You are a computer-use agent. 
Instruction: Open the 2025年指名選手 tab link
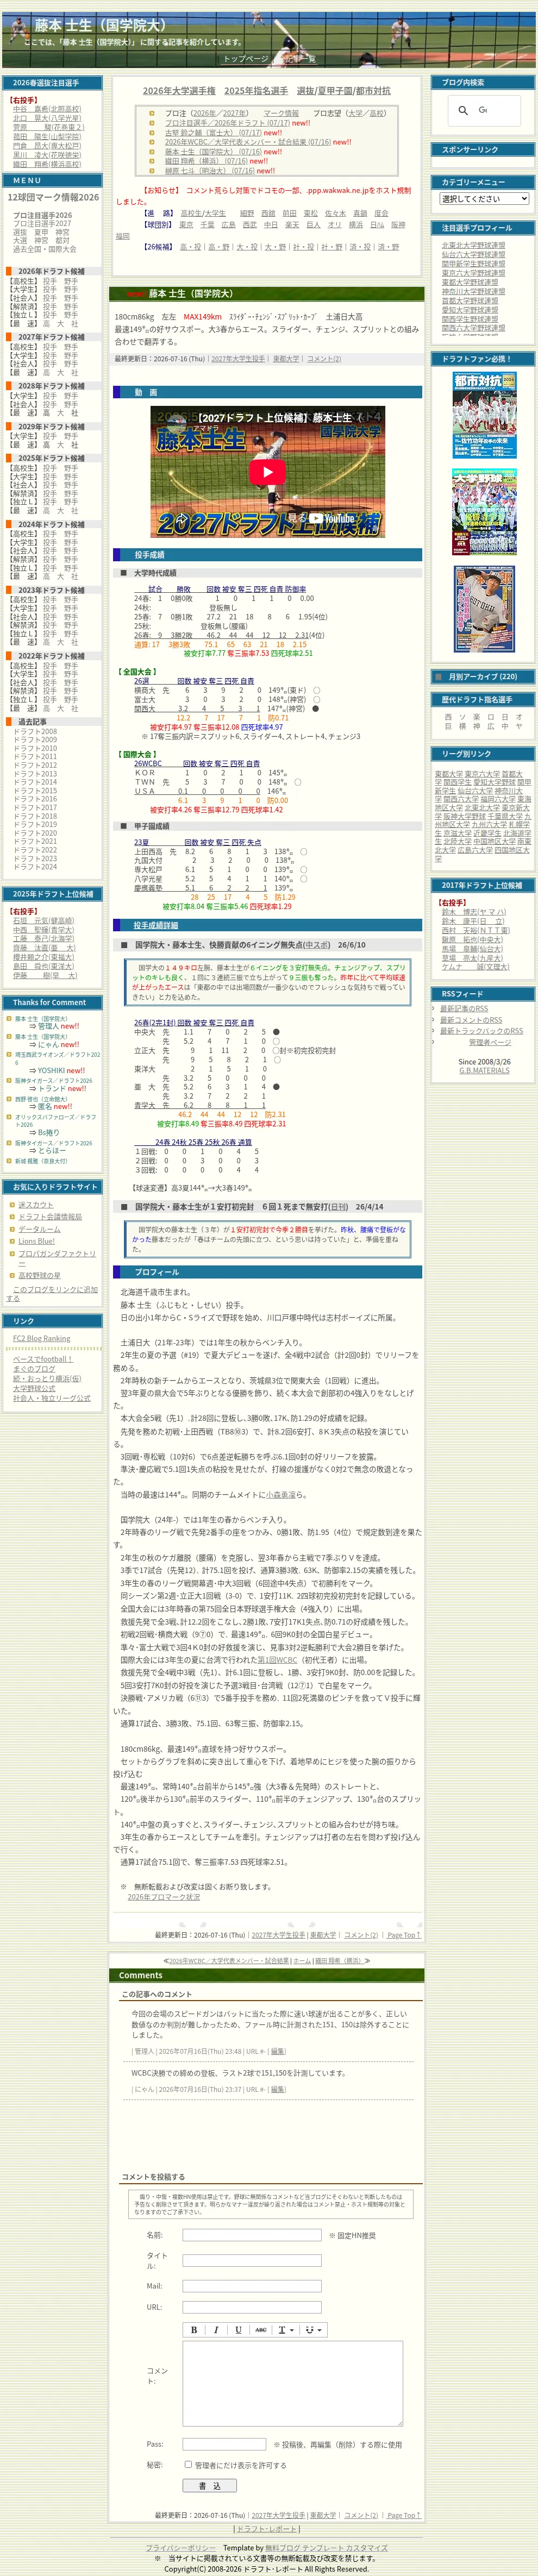coord(256,91)
